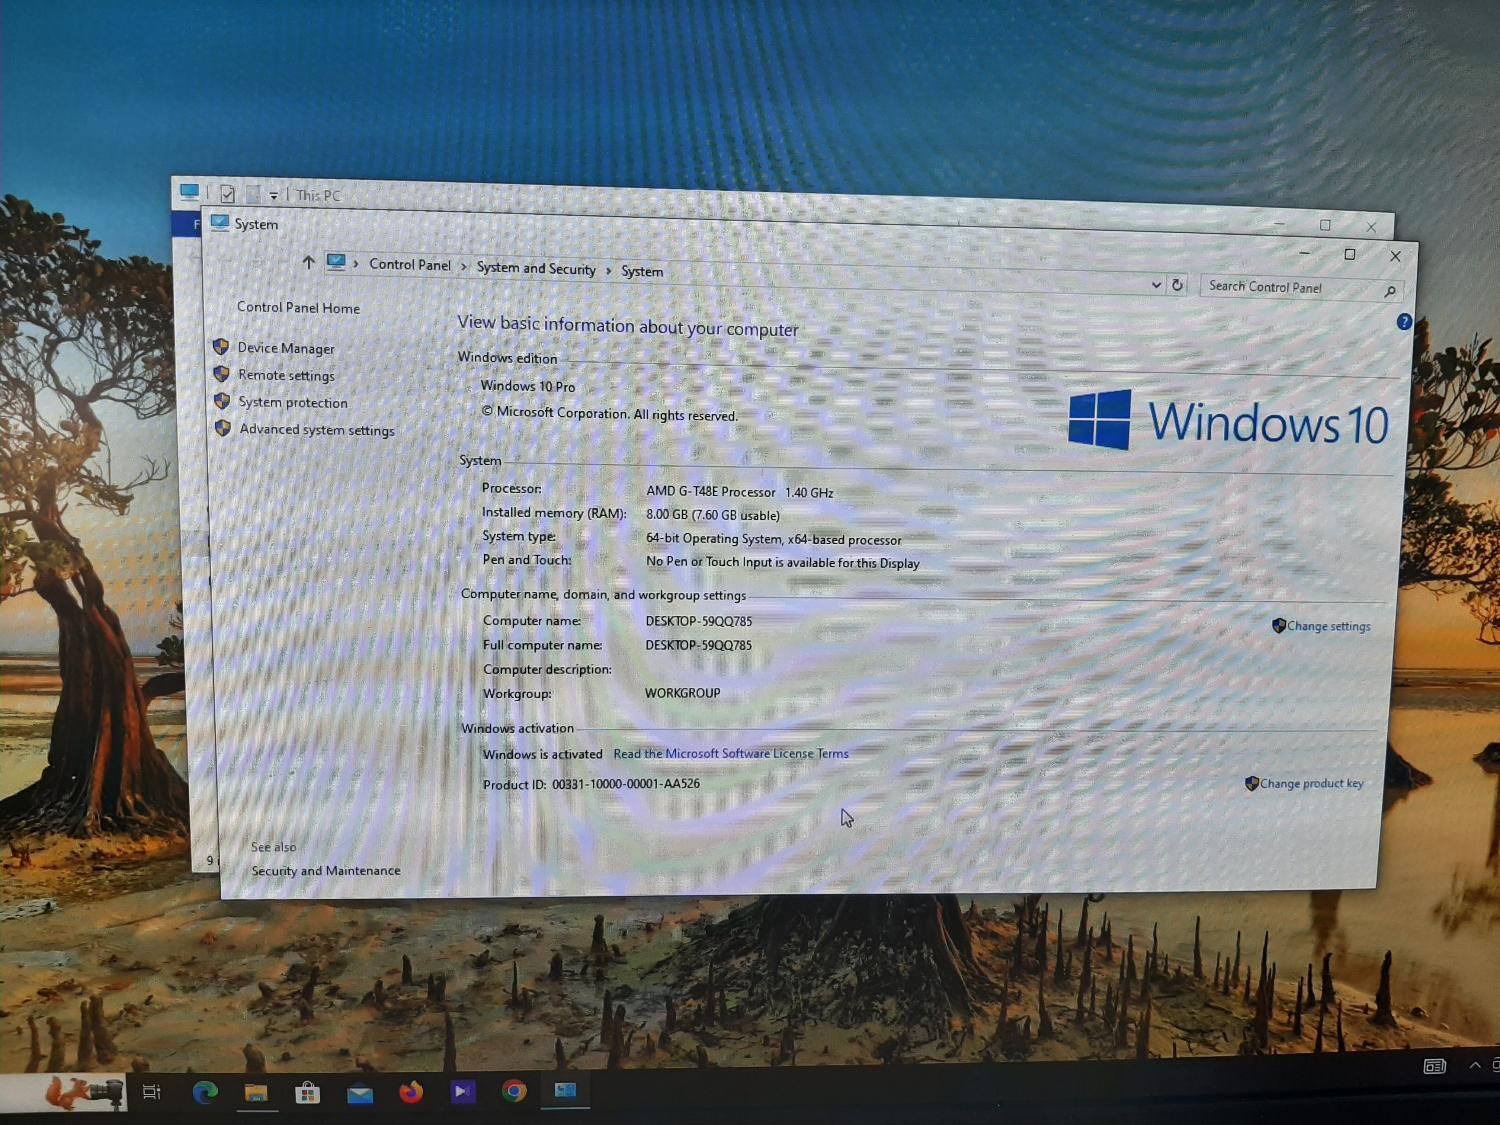This screenshot has height=1125, width=1500.
Task: Click the Change product key link
Action: tap(1311, 783)
